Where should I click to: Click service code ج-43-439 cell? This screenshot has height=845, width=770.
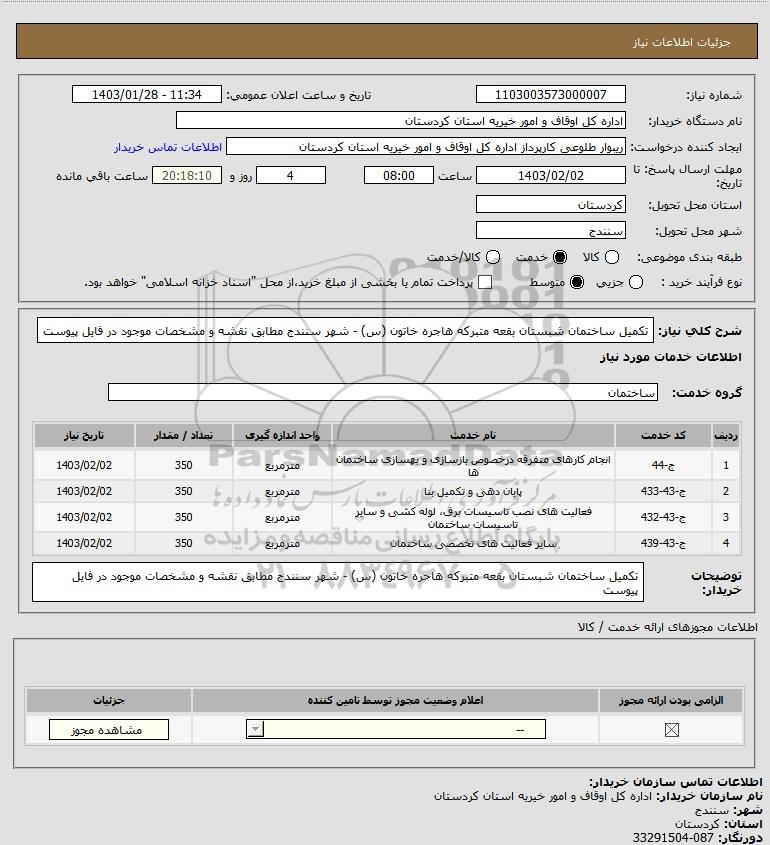[x=663, y=543]
